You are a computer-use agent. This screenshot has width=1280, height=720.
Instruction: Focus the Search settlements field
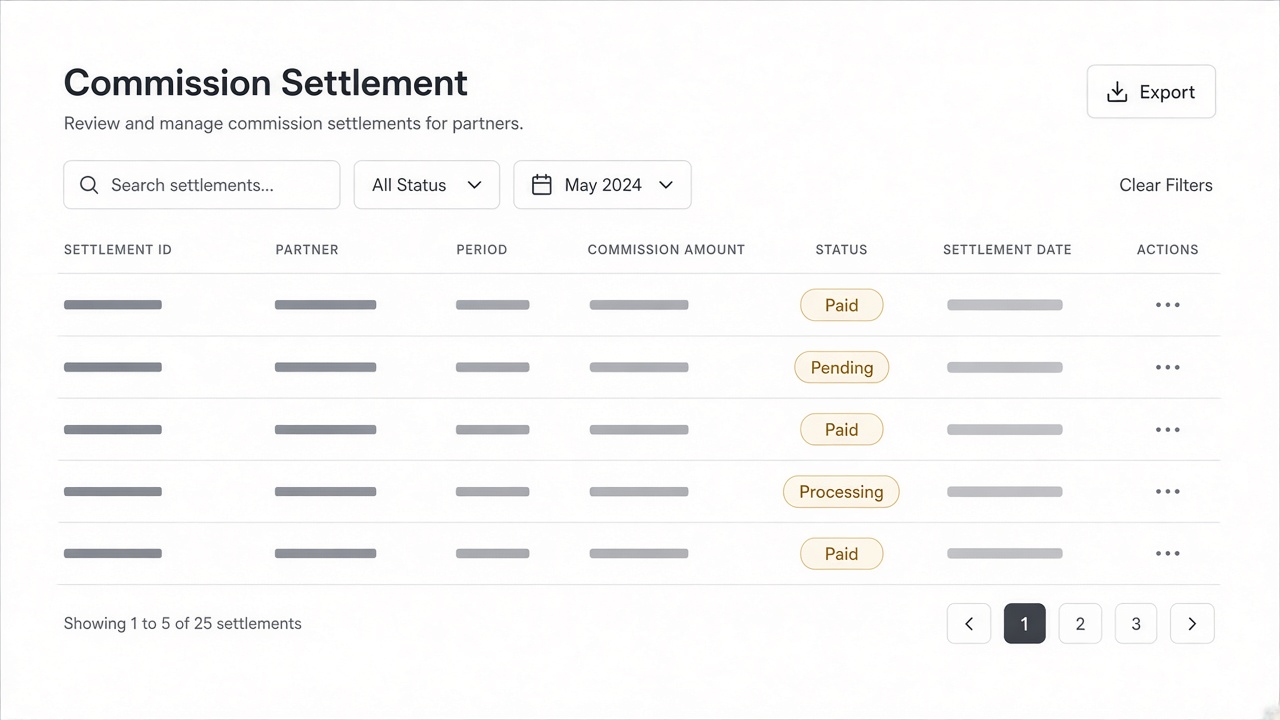202,185
